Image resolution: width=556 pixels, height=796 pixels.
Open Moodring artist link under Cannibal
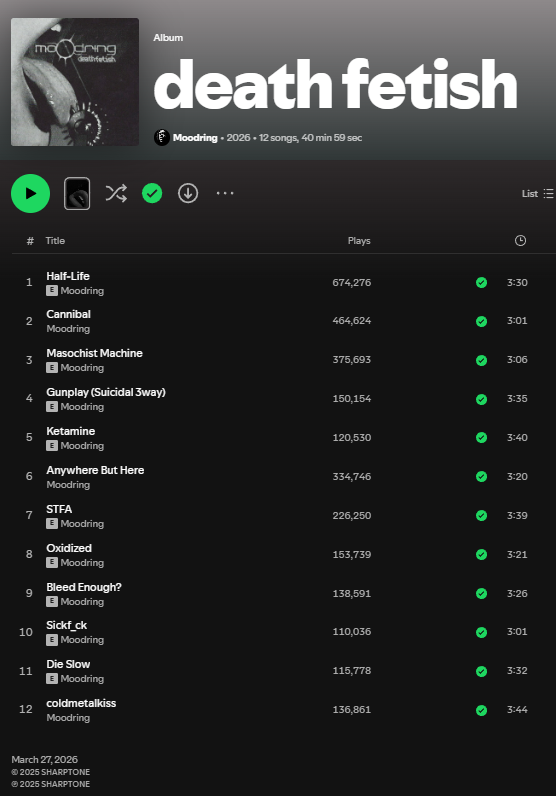(x=68, y=329)
